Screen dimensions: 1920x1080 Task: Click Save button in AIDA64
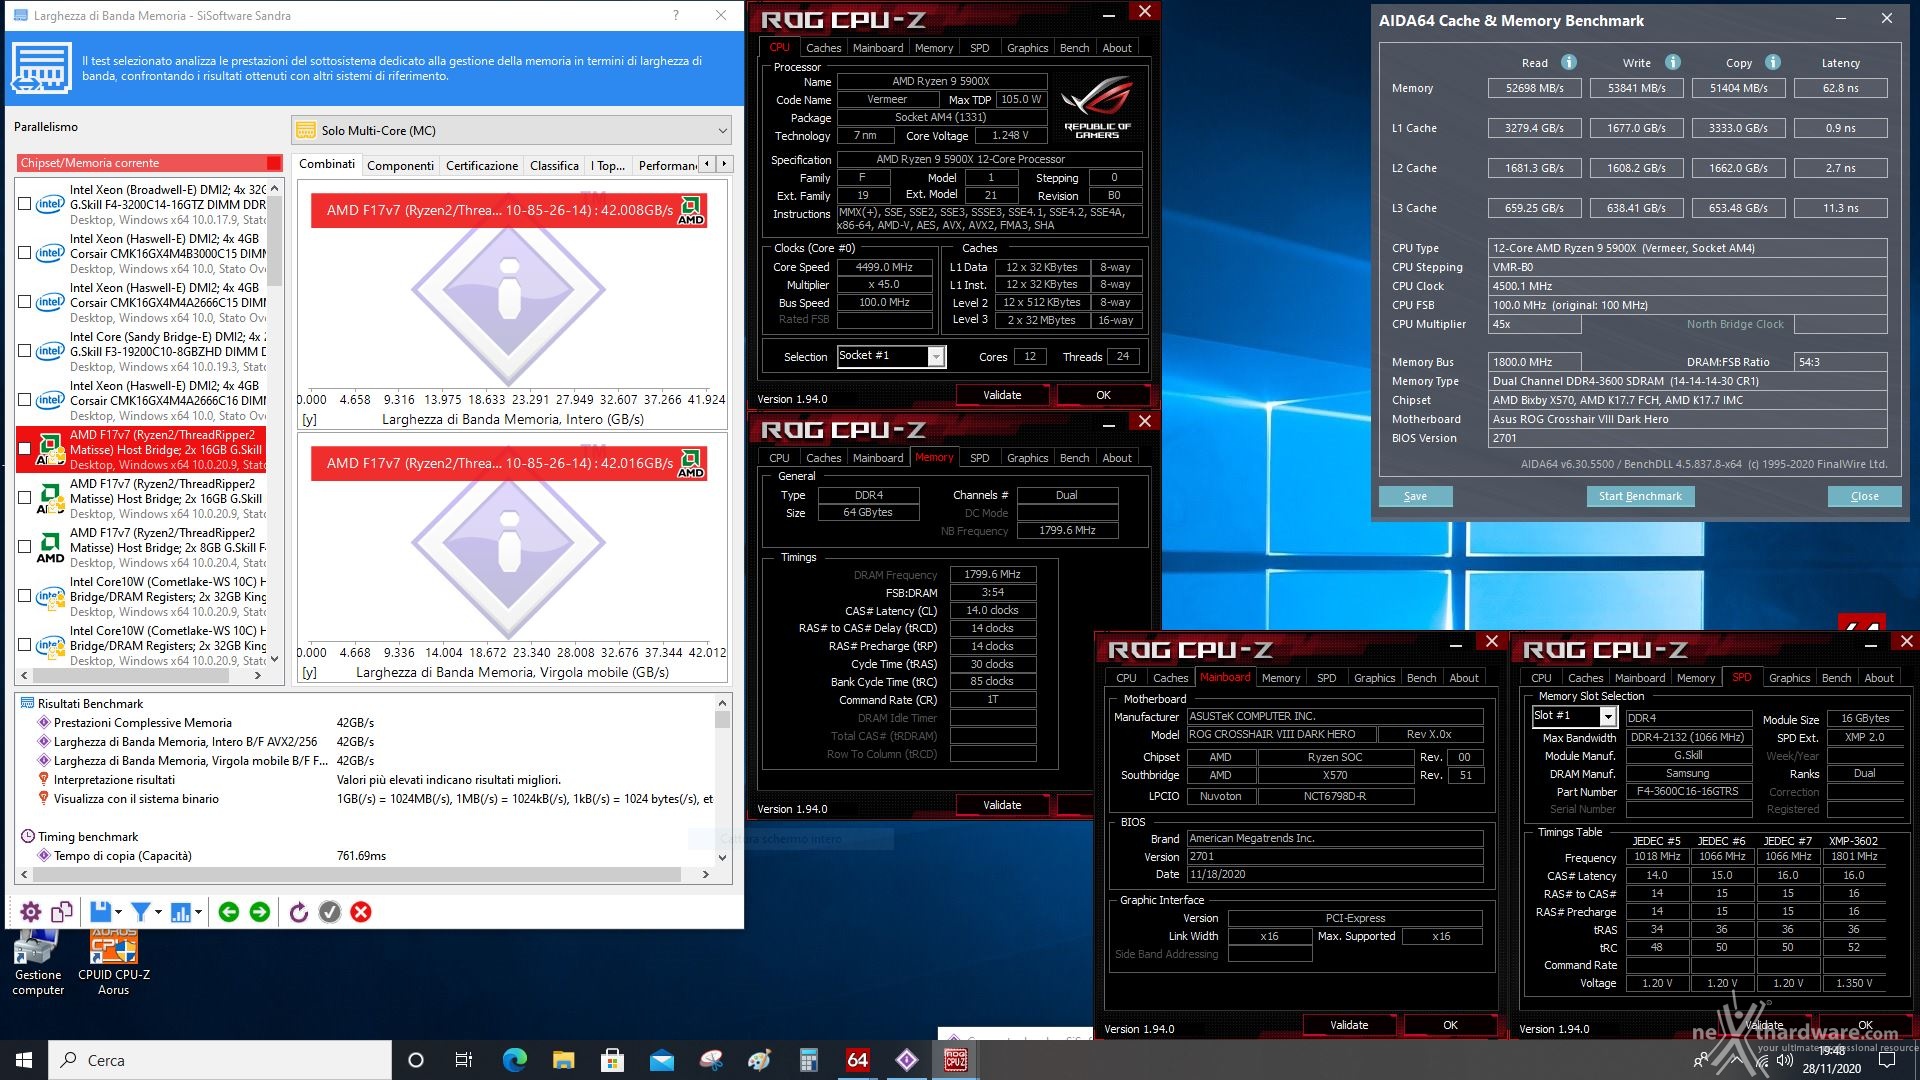(1415, 496)
